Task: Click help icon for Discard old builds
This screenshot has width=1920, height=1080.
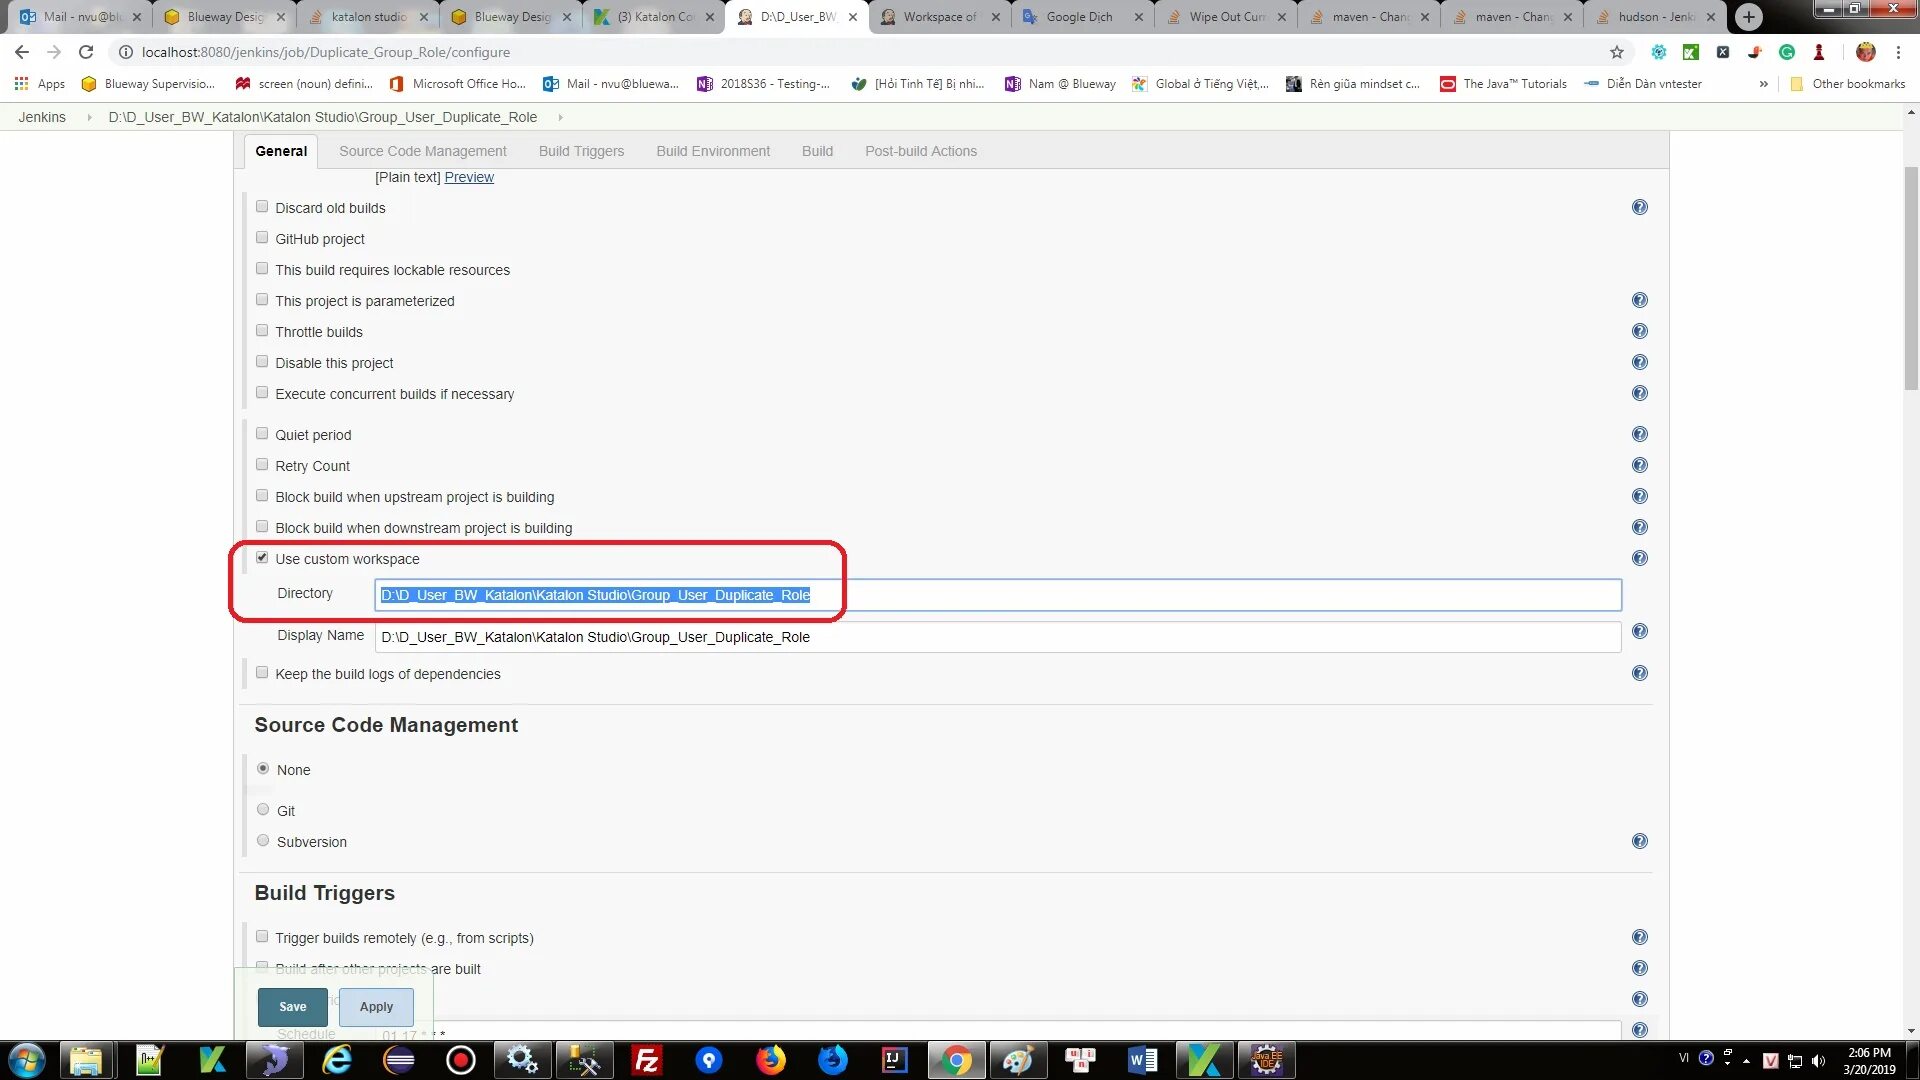Action: [x=1639, y=207]
